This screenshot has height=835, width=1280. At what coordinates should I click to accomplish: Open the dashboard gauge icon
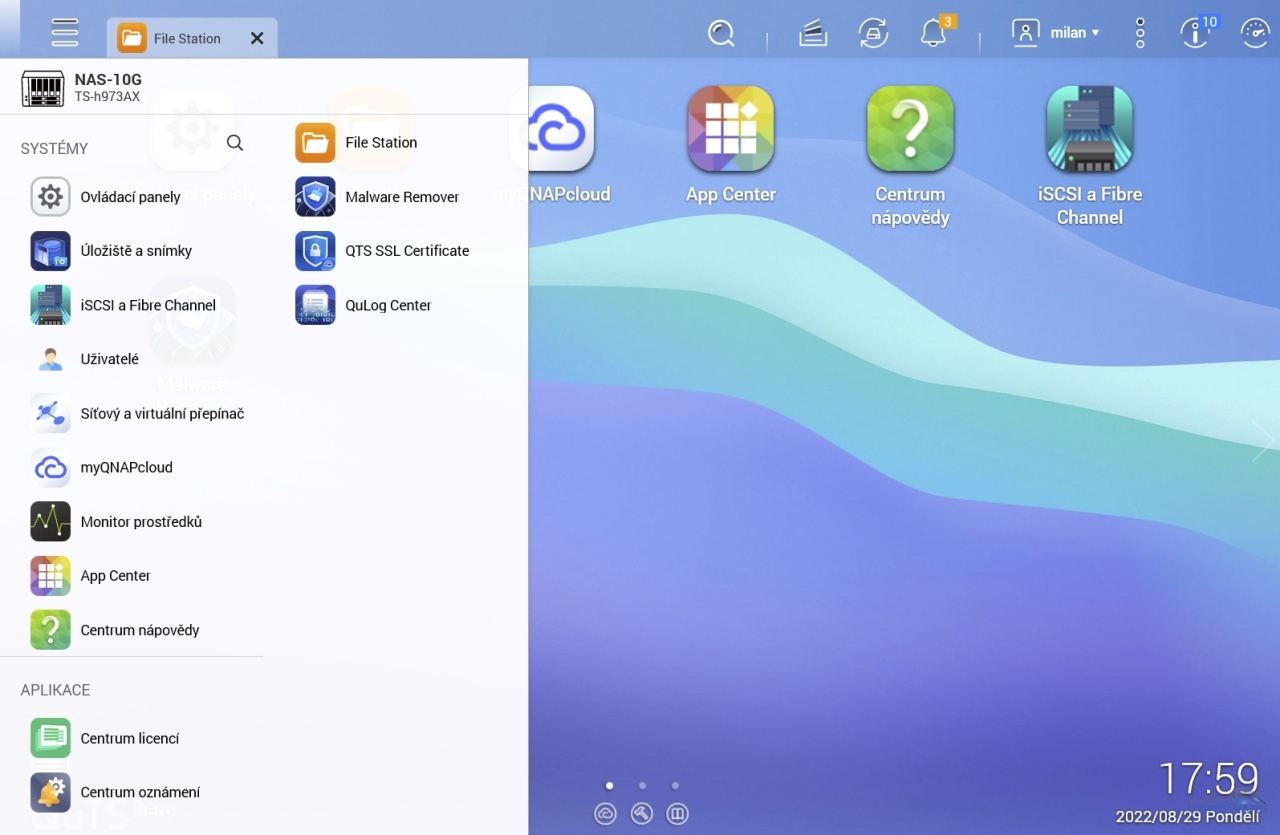(1254, 33)
